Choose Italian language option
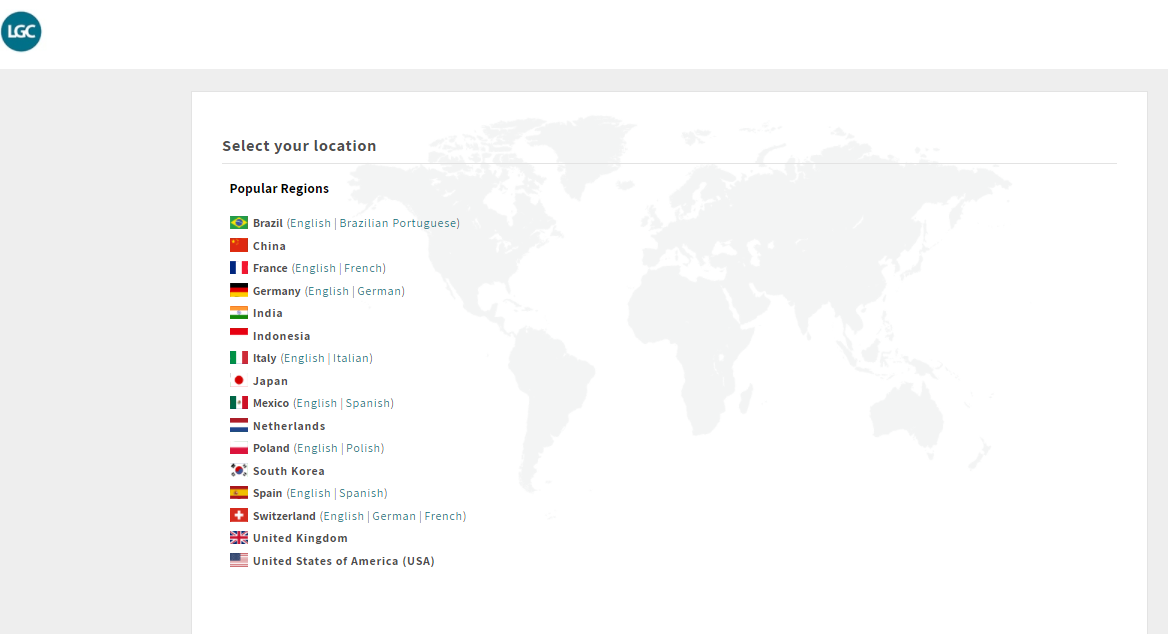Image resolution: width=1168 pixels, height=634 pixels. coord(351,358)
